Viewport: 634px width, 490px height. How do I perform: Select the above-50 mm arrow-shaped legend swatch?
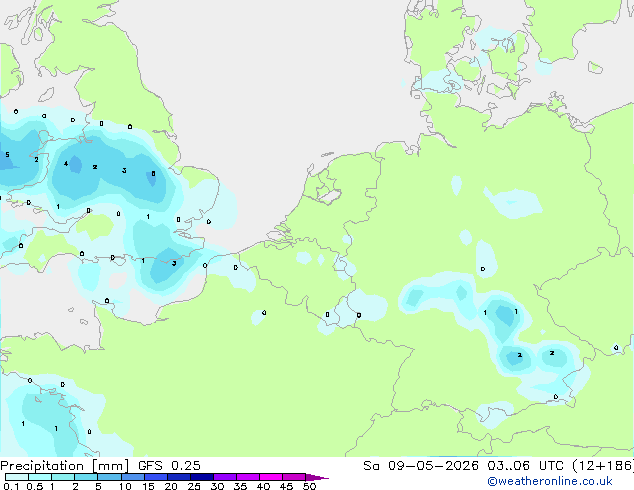coord(317,477)
